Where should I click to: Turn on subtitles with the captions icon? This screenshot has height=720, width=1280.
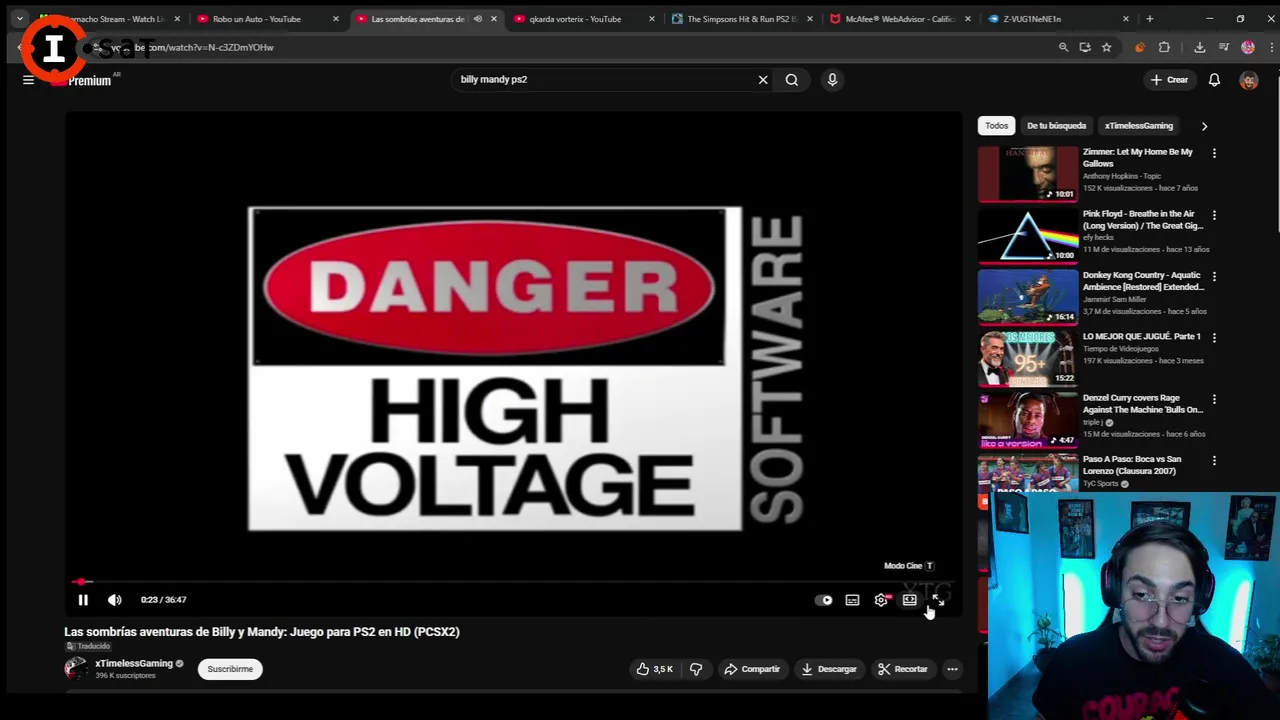[852, 600]
